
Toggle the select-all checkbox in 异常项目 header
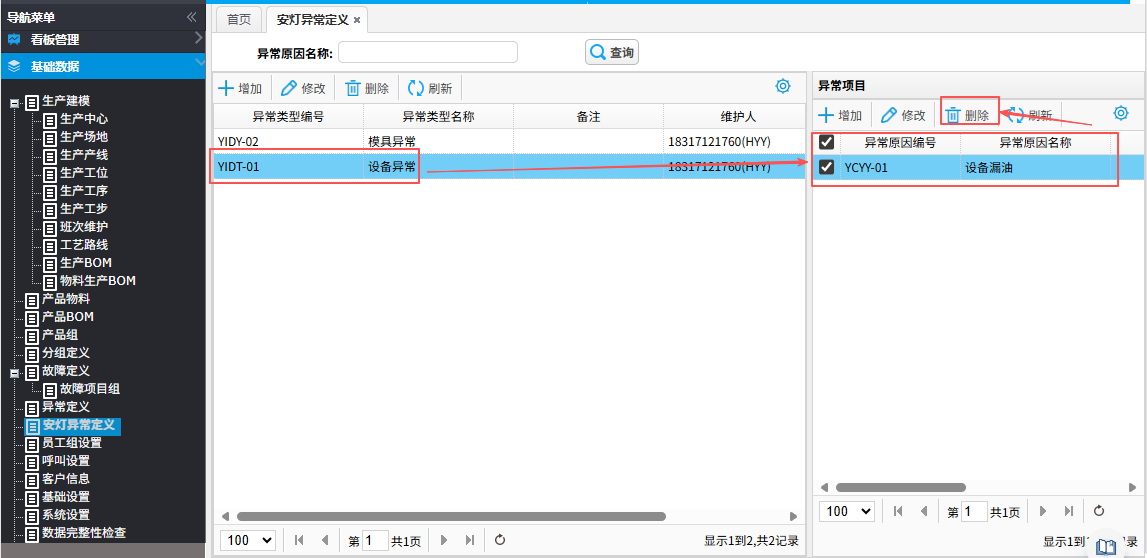(827, 142)
